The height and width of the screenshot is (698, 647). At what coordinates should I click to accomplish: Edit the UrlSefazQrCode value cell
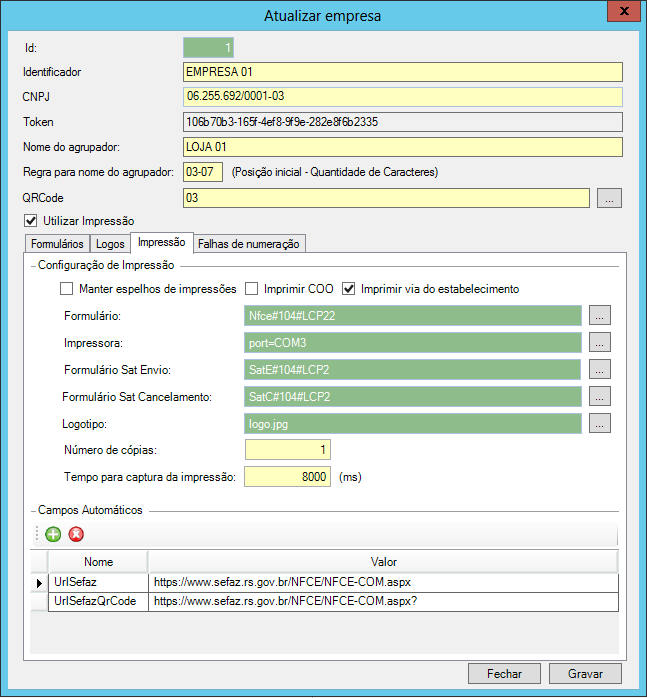[383, 601]
